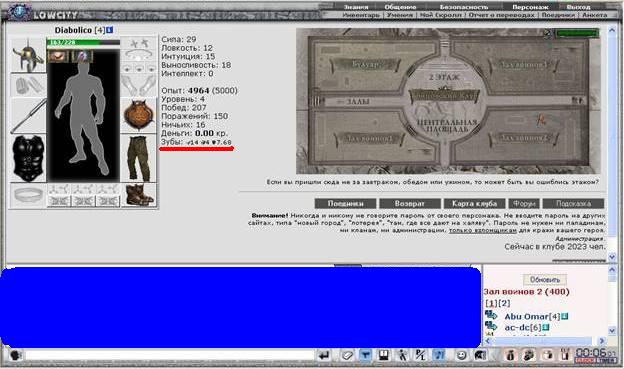This screenshot has width=624, height=369.
Task: Open the Безопасность menu
Action: coord(464,7)
